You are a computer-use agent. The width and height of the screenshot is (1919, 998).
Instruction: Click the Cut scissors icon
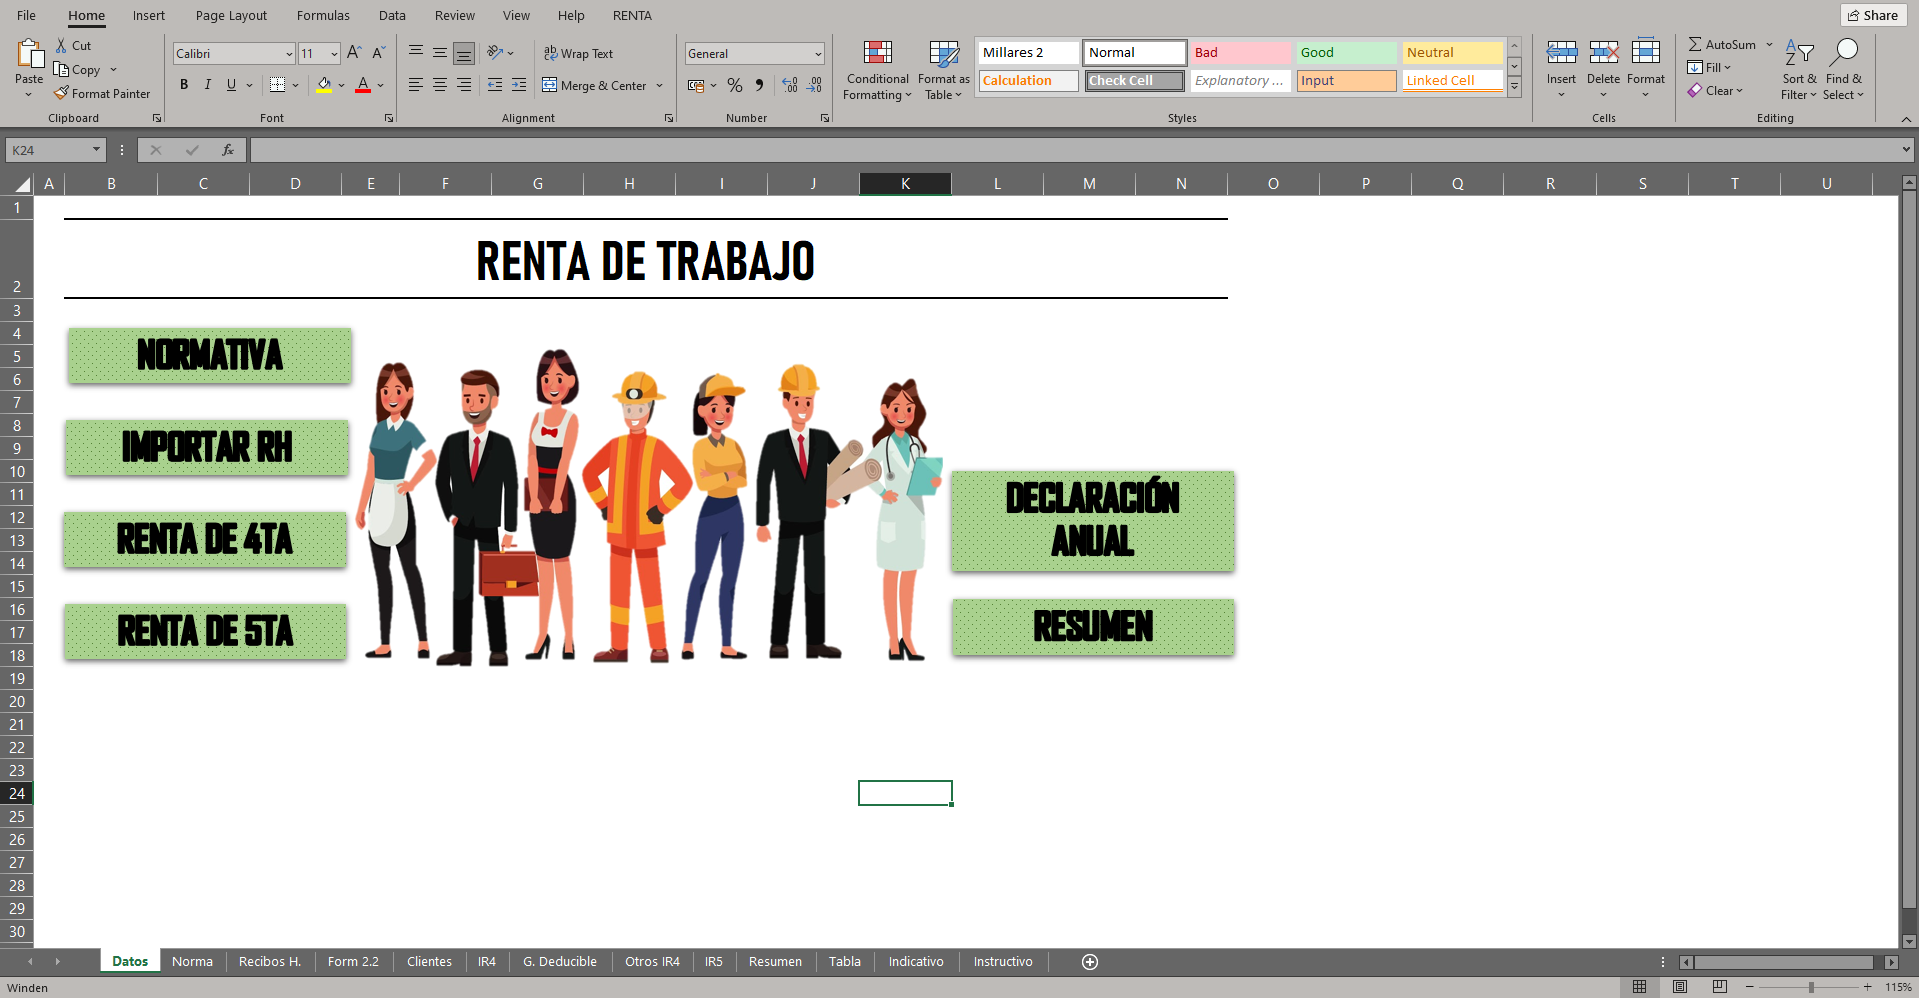click(x=61, y=45)
